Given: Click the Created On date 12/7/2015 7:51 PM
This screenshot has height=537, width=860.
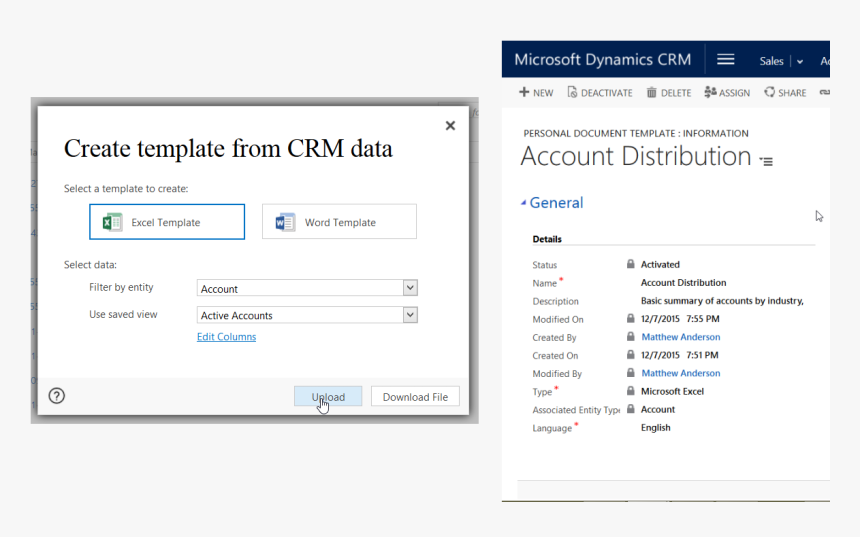Looking at the screenshot, I should point(680,355).
